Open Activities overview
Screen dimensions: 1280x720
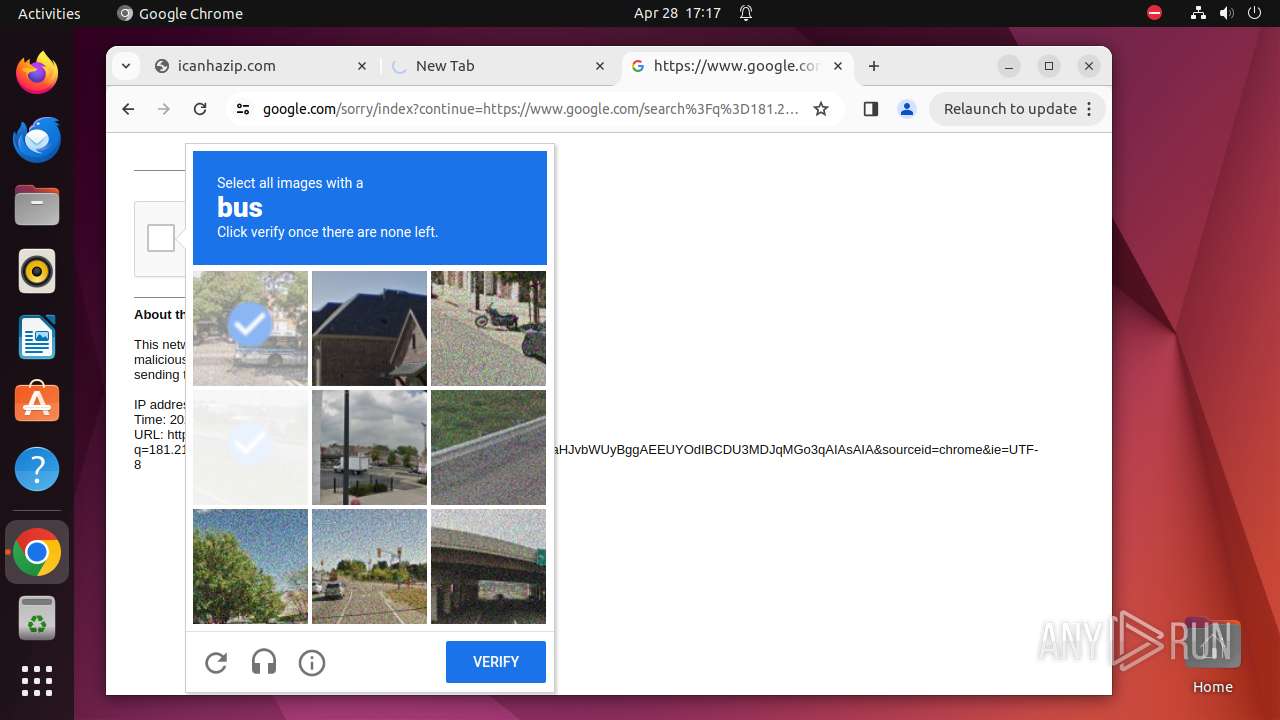(49, 13)
